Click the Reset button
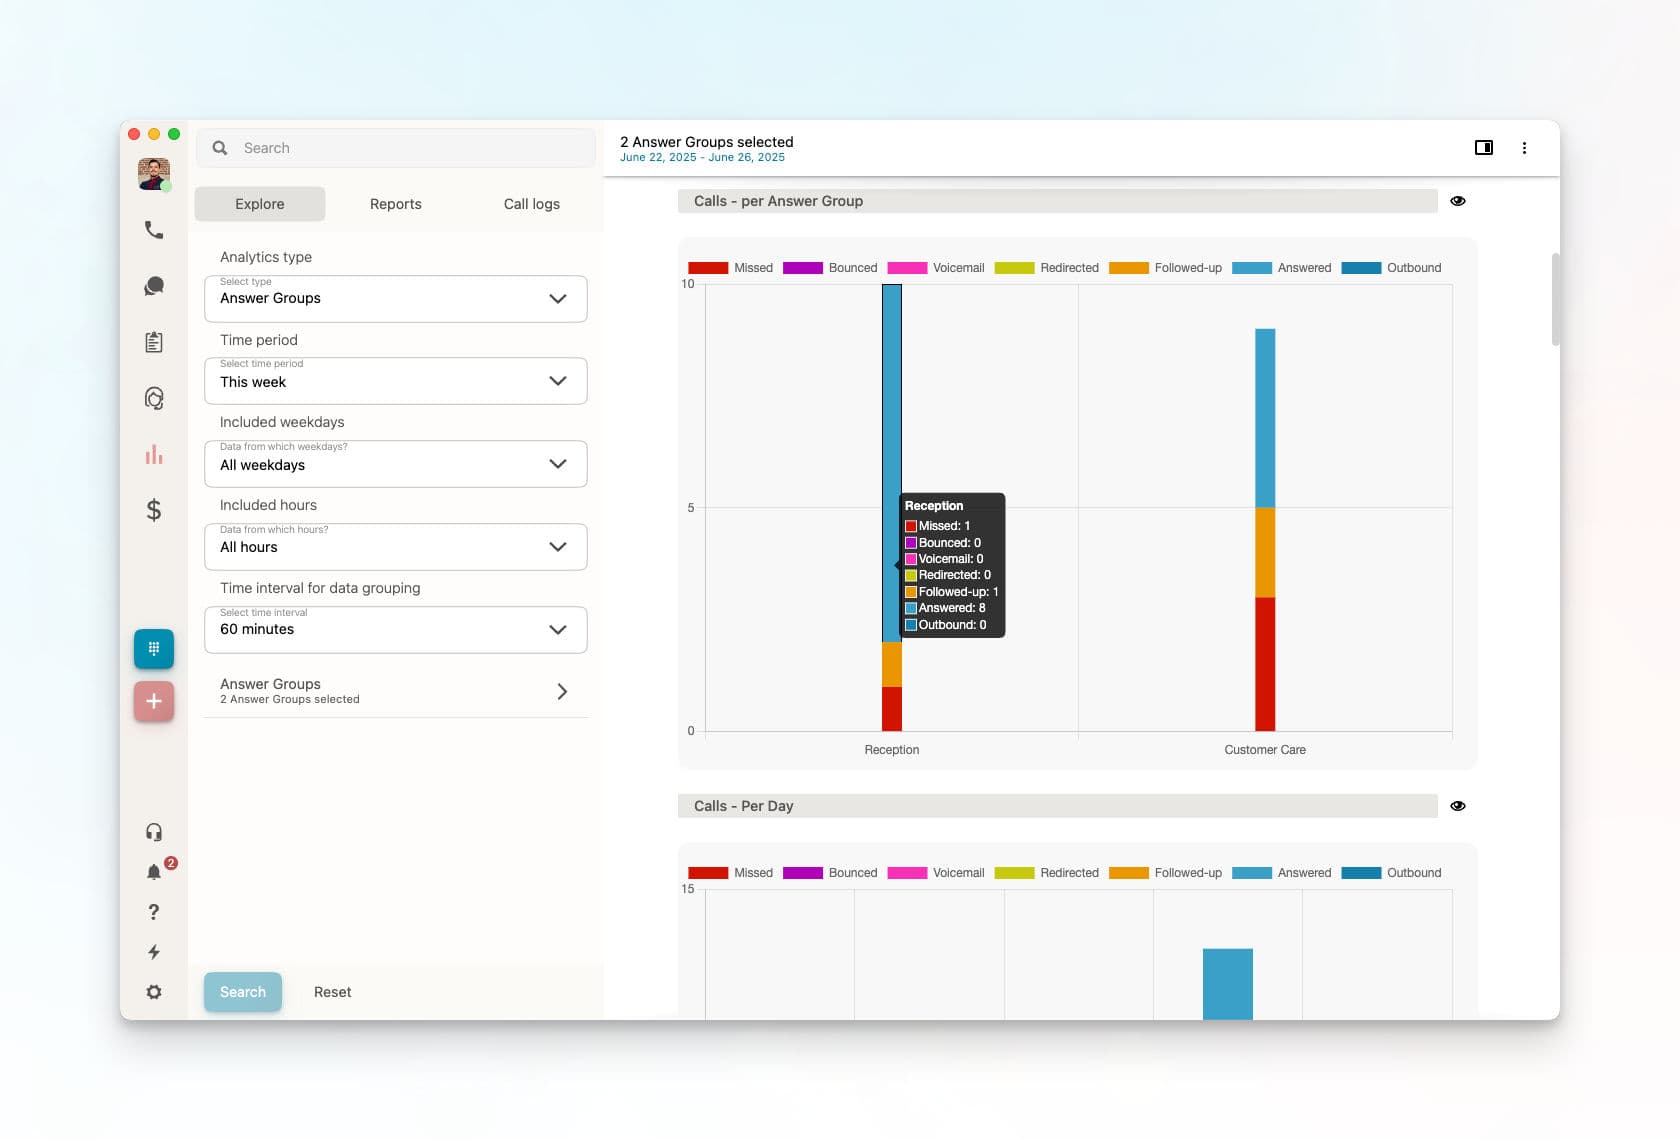Image resolution: width=1680 pixels, height=1140 pixels. [332, 992]
